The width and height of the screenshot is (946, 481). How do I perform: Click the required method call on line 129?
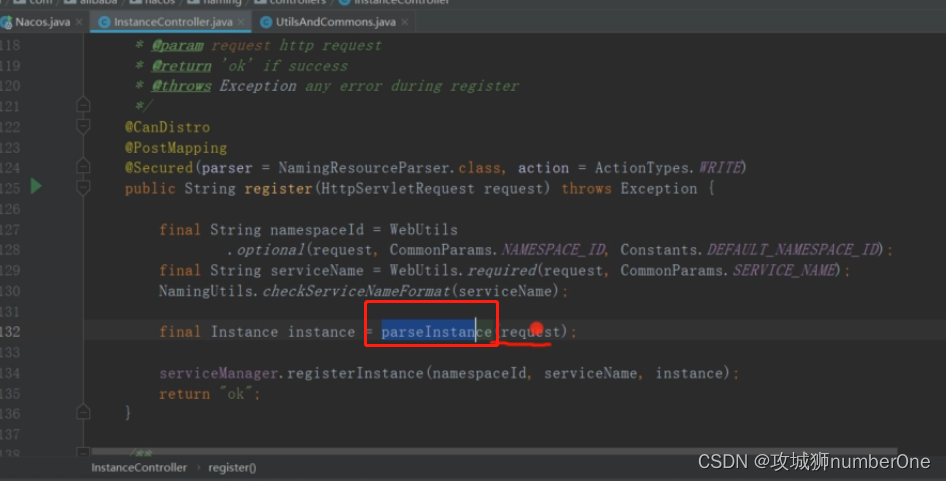tap(501, 270)
